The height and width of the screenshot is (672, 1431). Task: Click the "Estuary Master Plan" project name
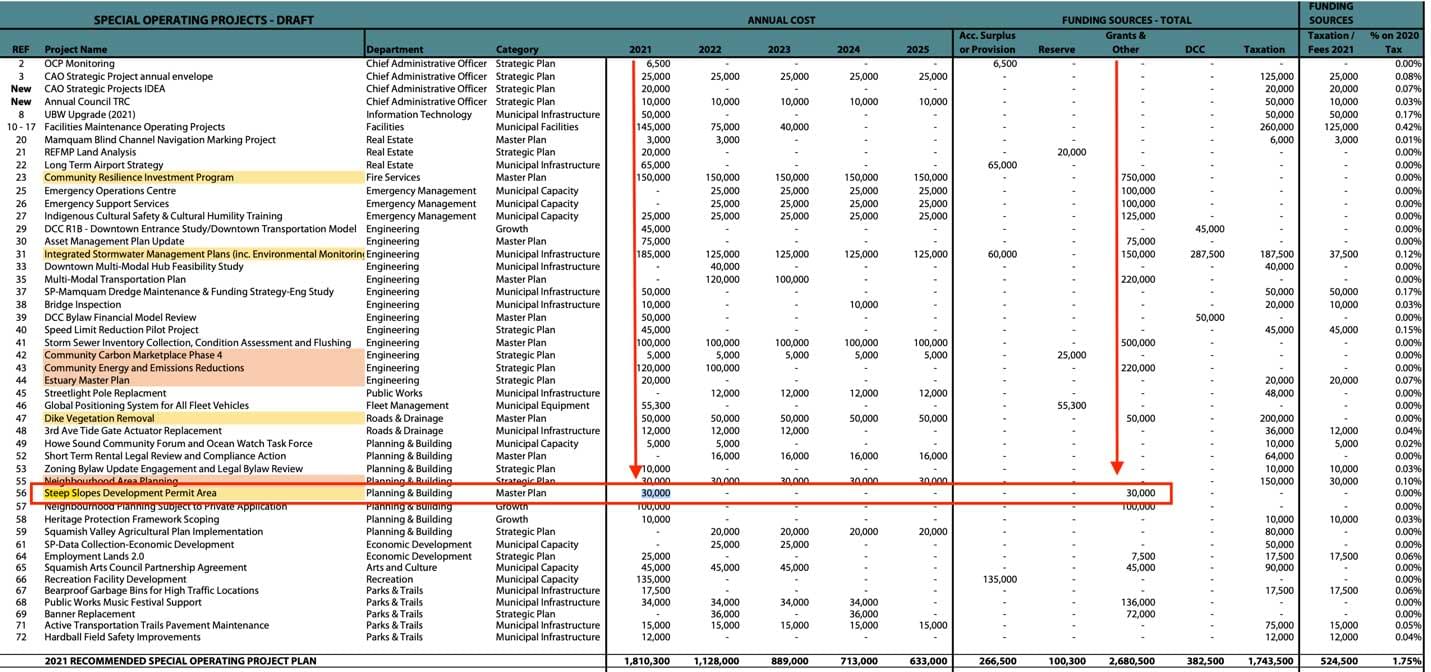tap(87, 381)
